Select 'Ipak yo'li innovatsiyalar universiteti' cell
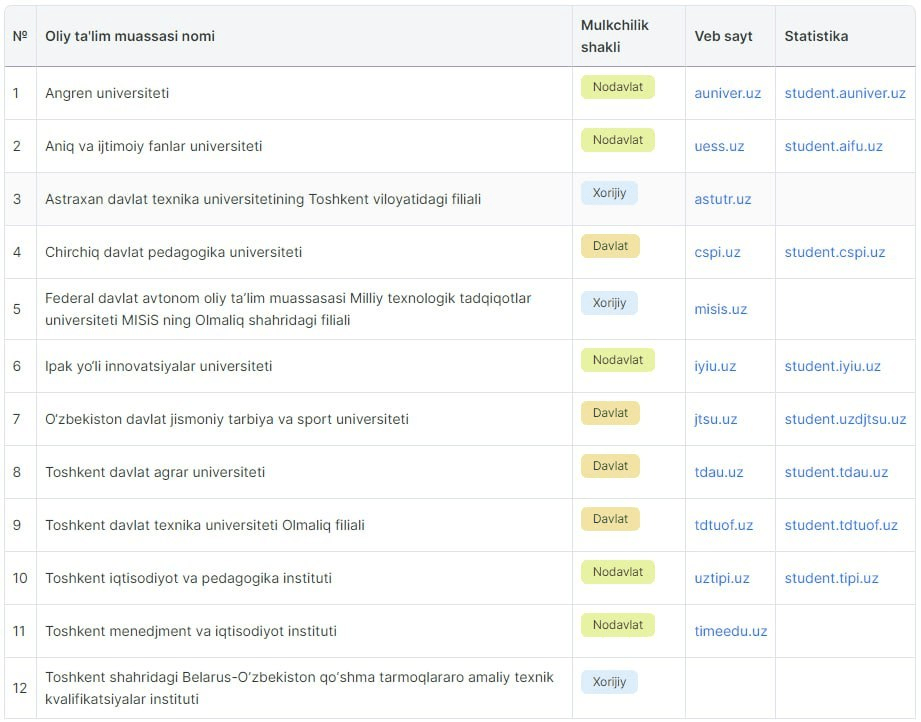Screen dimensions: 921x722 coord(304,366)
